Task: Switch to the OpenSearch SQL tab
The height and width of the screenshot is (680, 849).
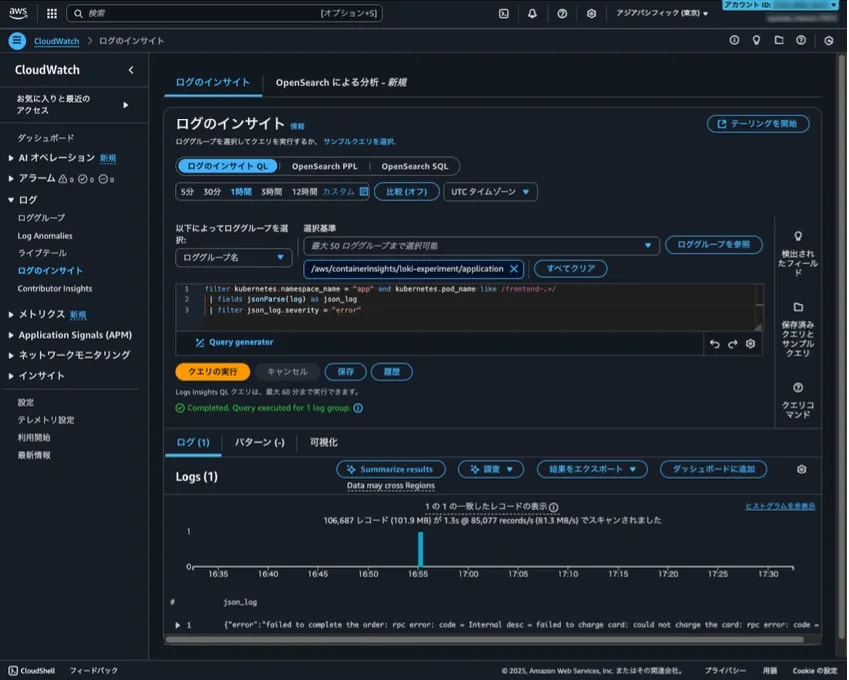Action: click(417, 165)
